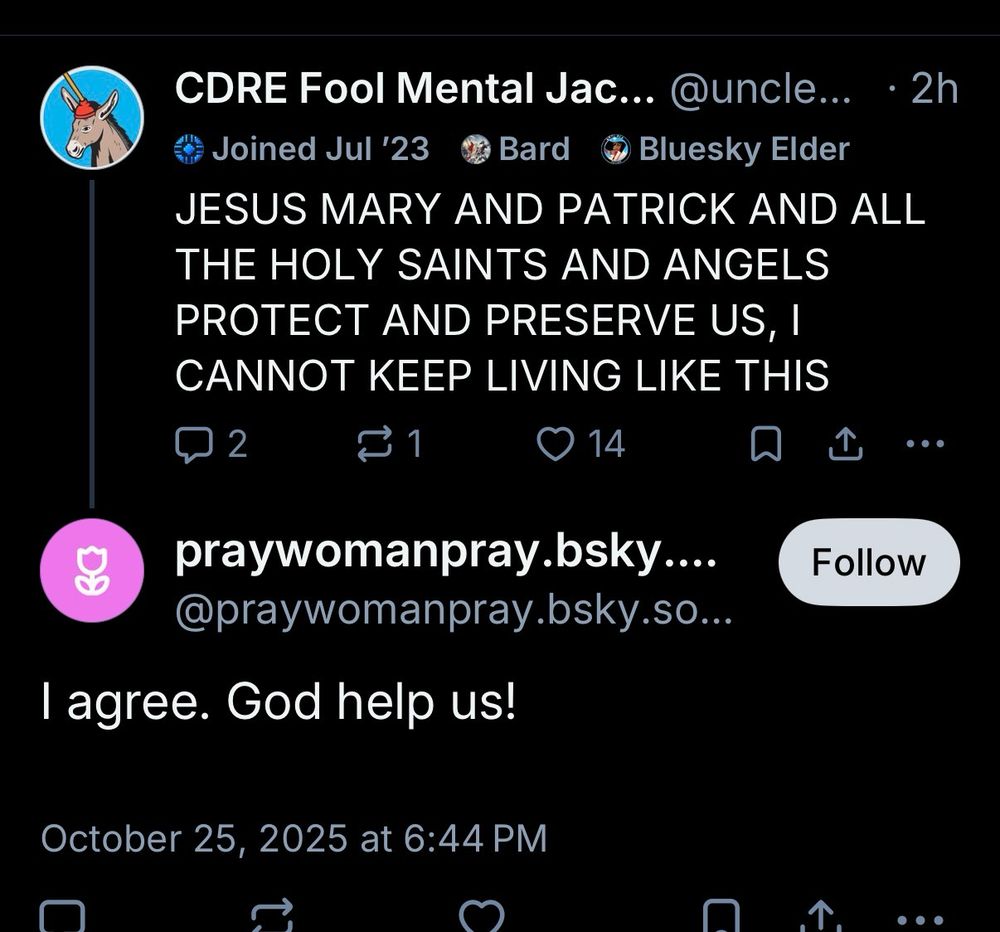This screenshot has height=932, width=1000.
Task: Expand the truncated @uncle handle
Action: (761, 88)
